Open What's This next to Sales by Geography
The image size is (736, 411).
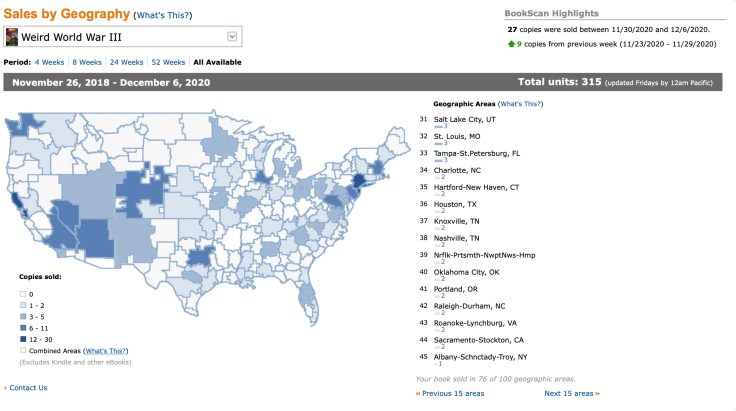tap(165, 16)
